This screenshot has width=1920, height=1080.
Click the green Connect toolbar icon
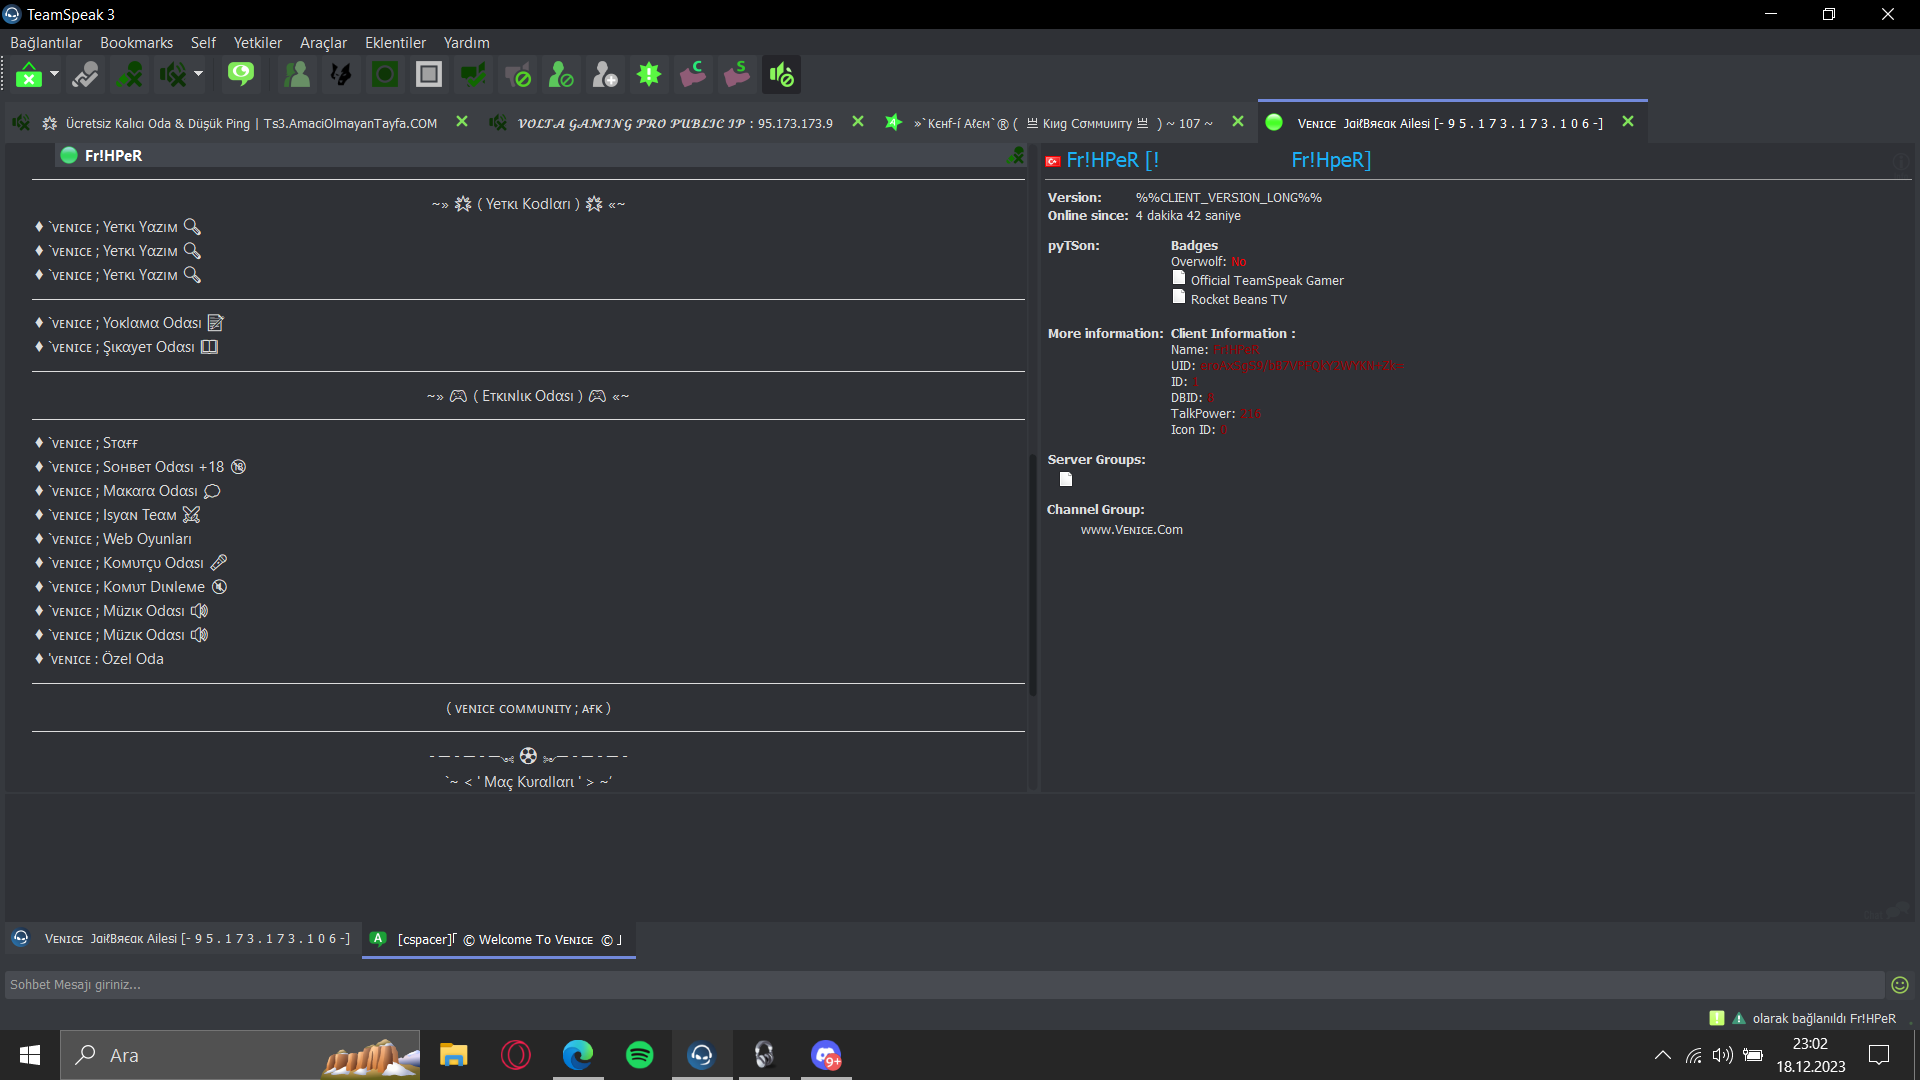click(29, 75)
